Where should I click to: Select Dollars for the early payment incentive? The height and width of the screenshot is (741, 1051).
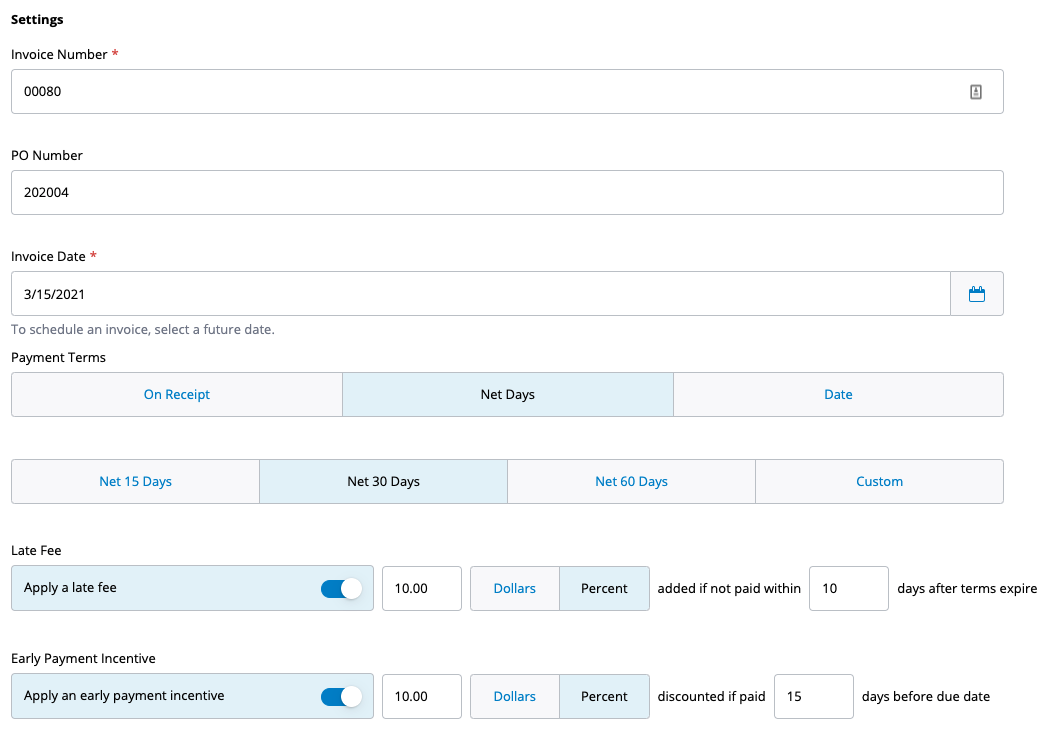coord(514,696)
